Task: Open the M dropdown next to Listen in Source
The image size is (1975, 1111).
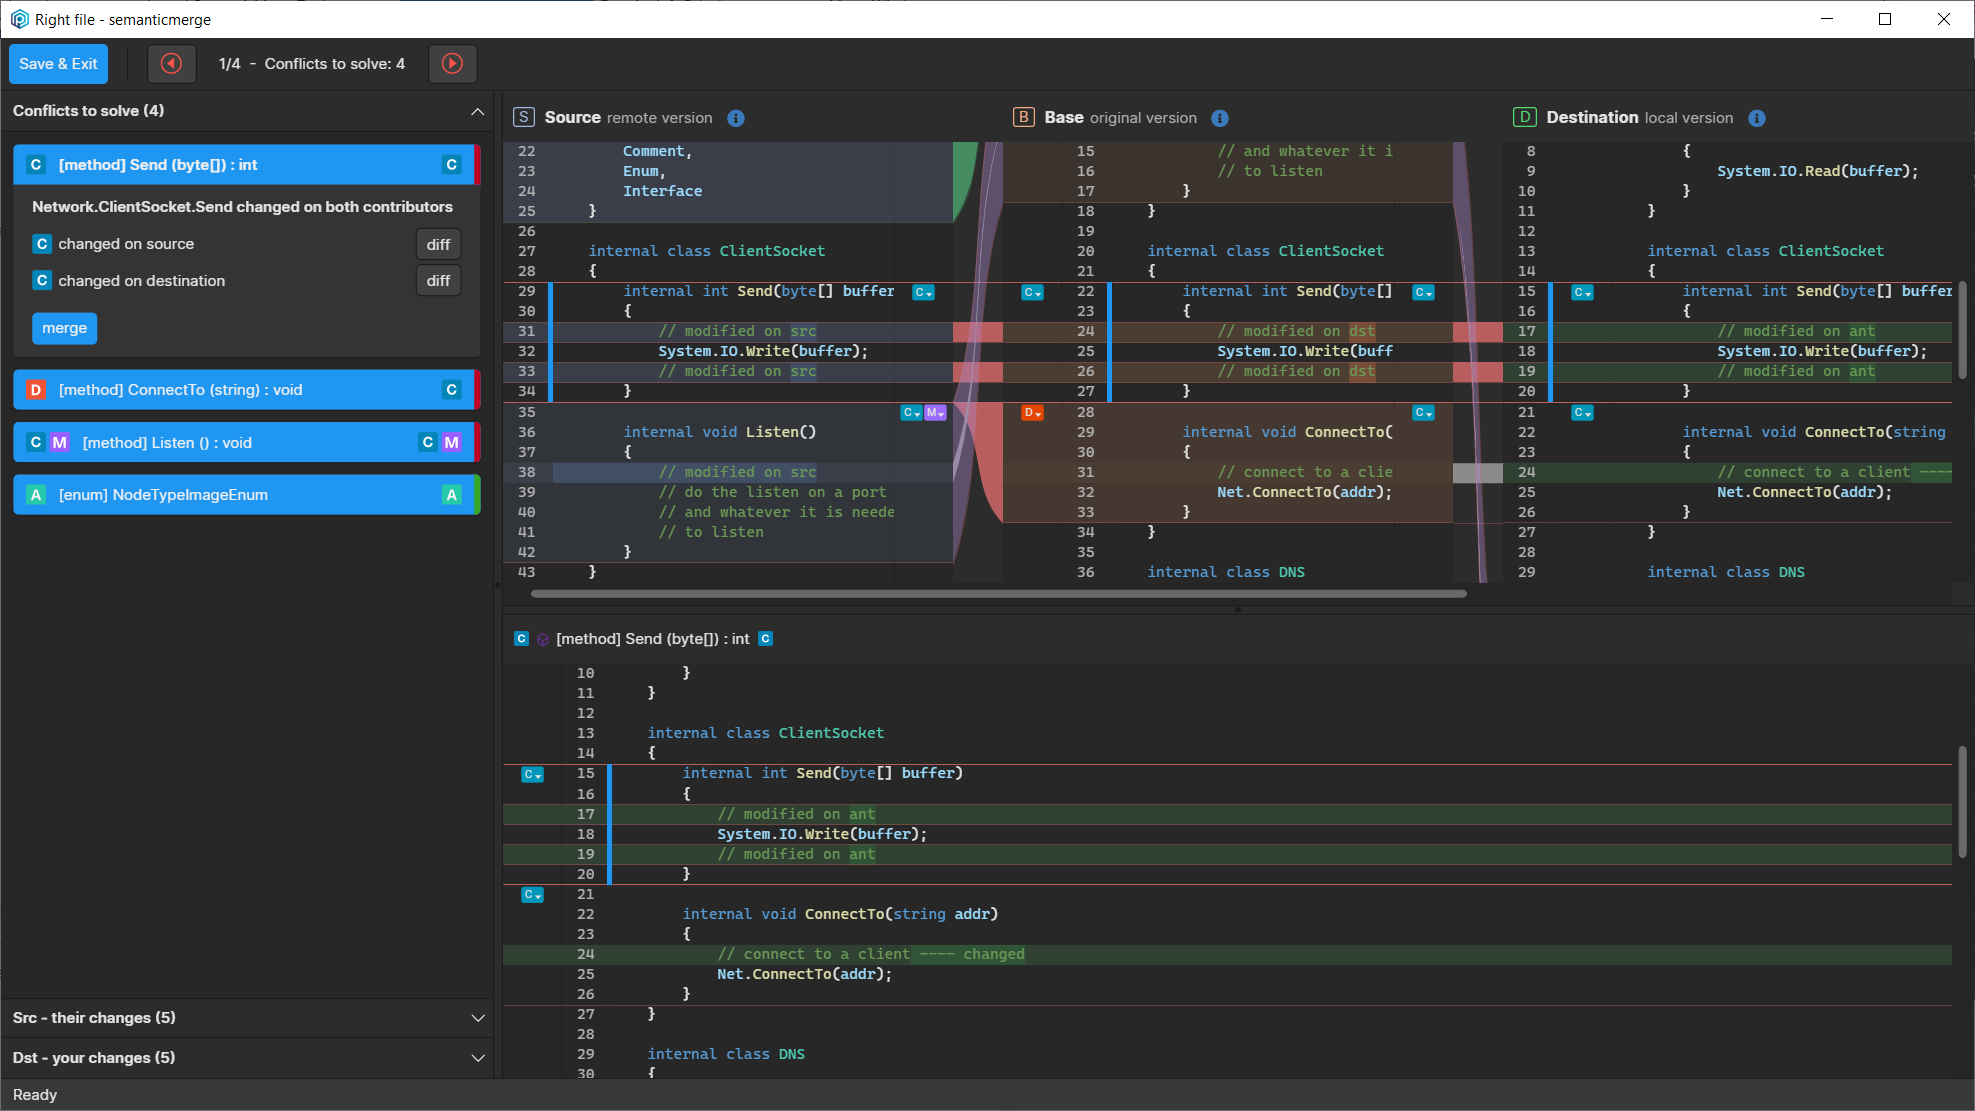Action: click(x=934, y=411)
